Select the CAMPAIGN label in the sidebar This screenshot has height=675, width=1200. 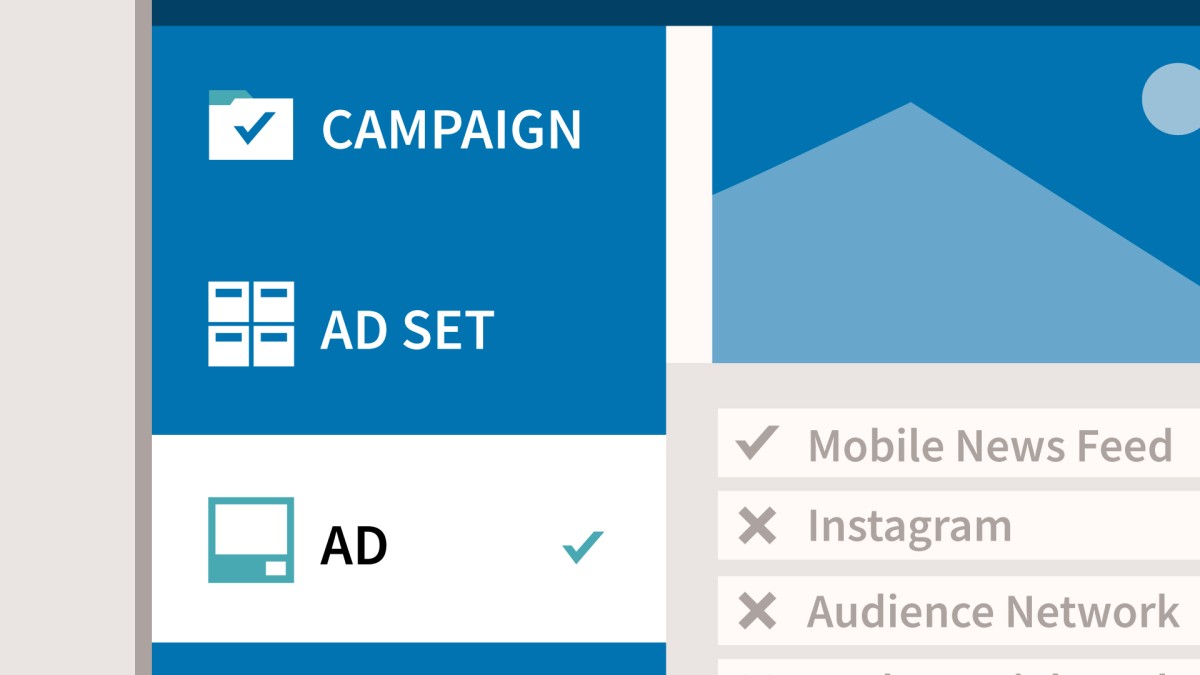tap(451, 130)
